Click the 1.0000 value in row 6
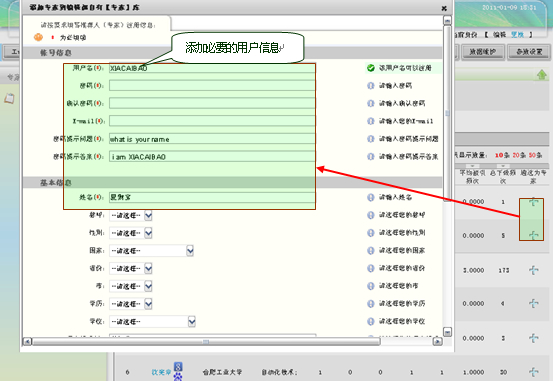The image size is (553, 381). (x=473, y=372)
